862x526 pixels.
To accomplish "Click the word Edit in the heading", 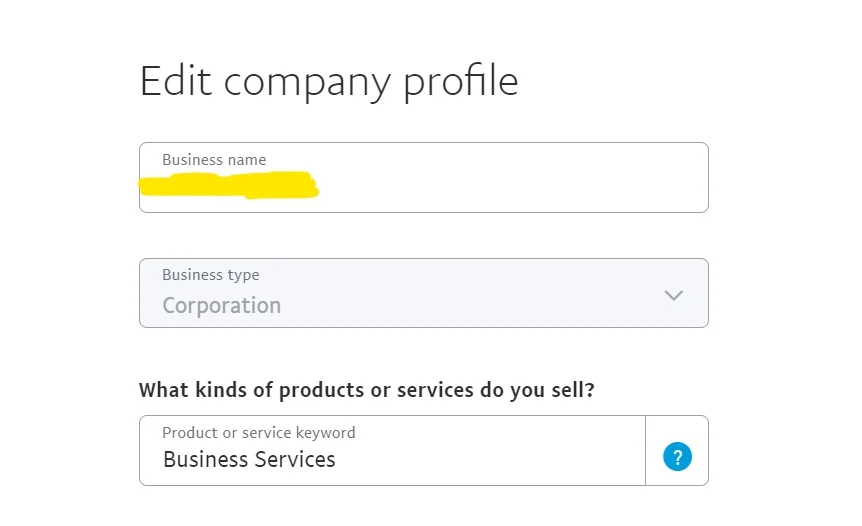I will (x=175, y=81).
